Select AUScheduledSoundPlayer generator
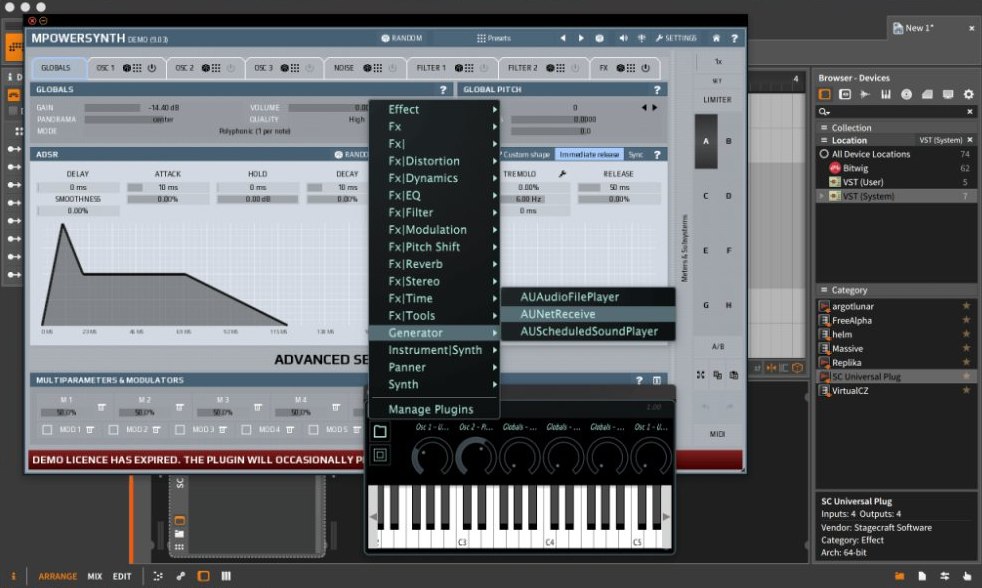The height and width of the screenshot is (588, 982). (x=588, y=331)
